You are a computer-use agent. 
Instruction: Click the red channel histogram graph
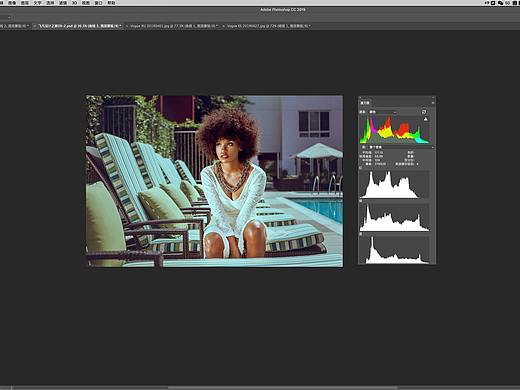point(394,184)
